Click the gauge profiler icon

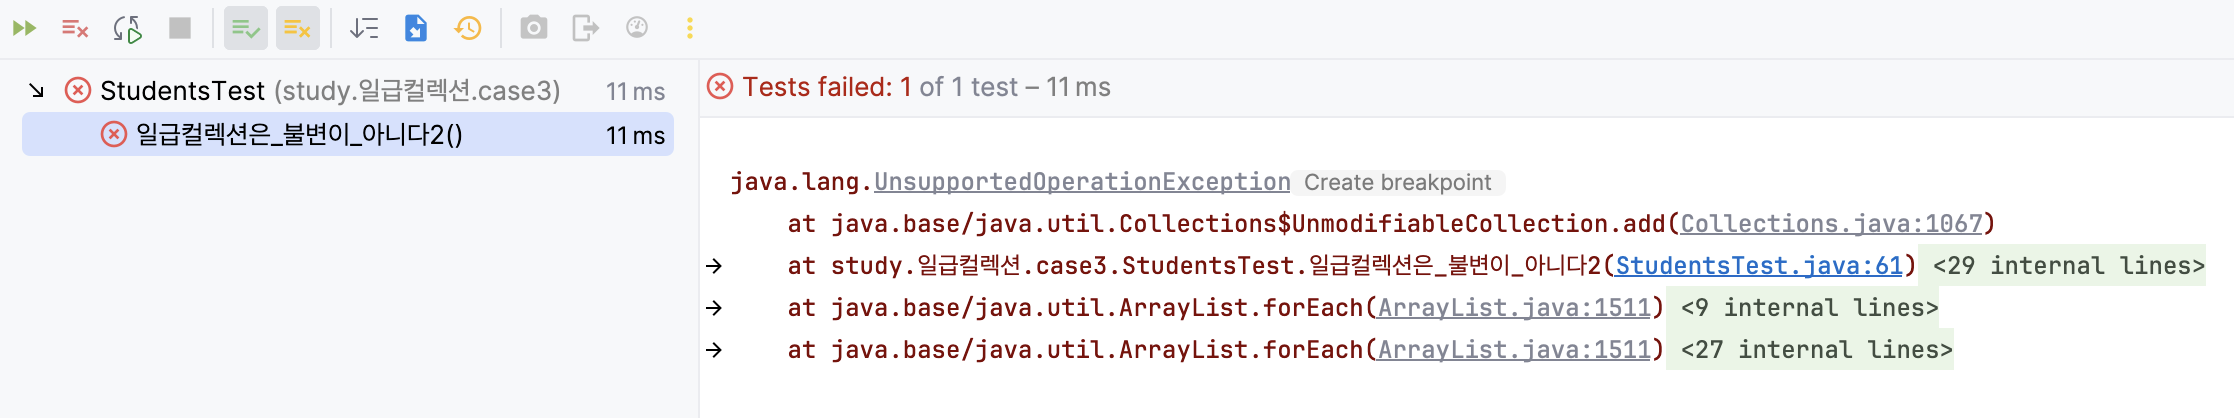[x=637, y=28]
